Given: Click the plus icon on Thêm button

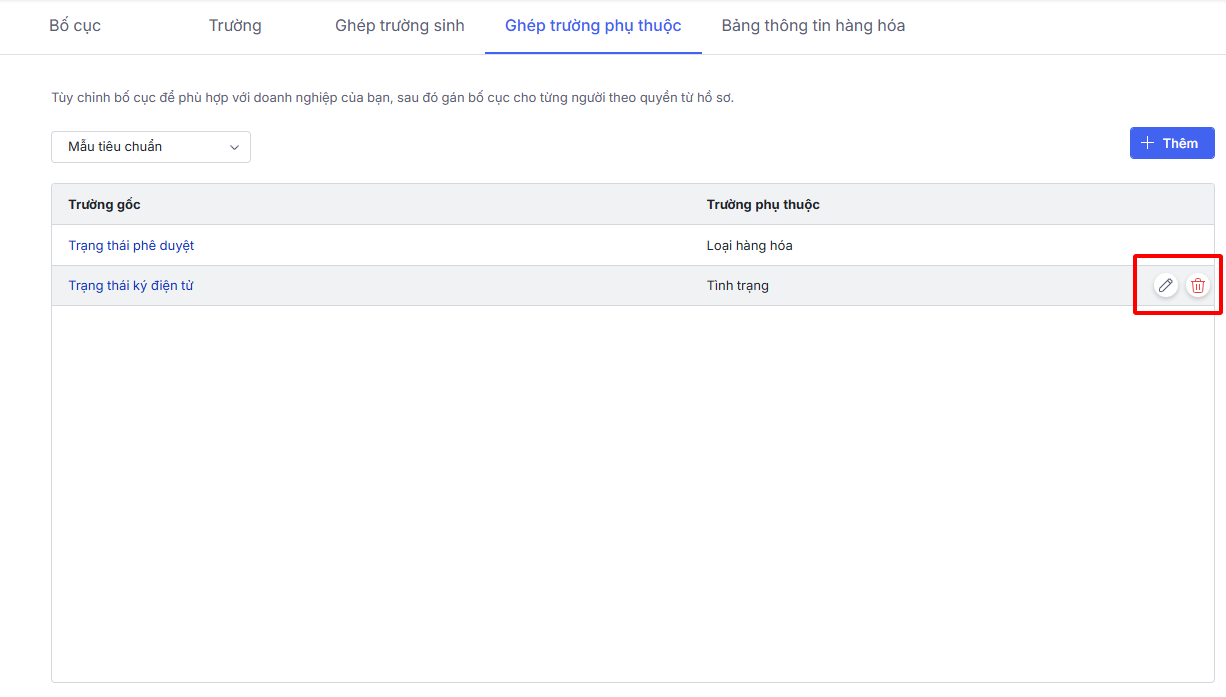Looking at the screenshot, I should click(x=1147, y=143).
